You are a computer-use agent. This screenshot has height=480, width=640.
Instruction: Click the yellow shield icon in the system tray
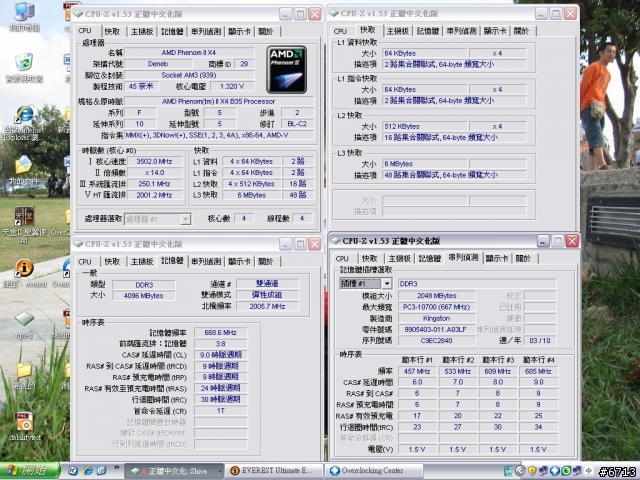(532, 471)
